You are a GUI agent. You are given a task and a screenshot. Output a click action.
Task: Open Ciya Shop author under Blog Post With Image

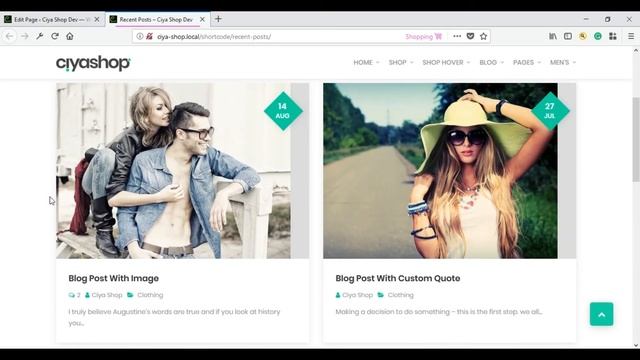[104, 295]
